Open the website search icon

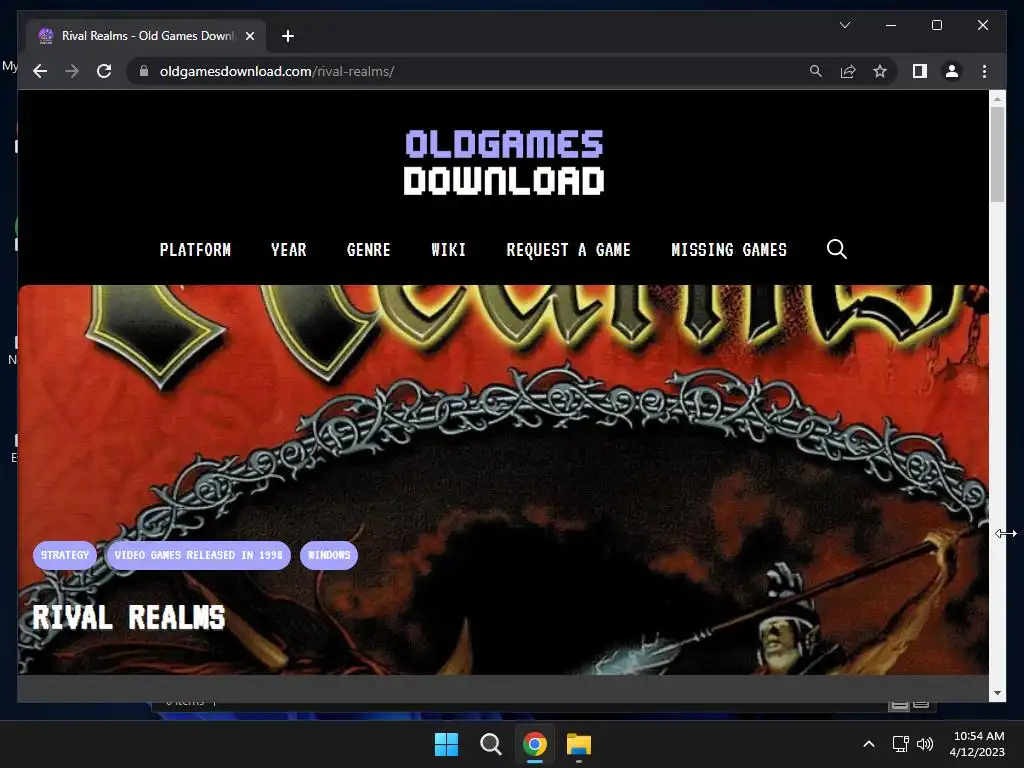point(837,249)
